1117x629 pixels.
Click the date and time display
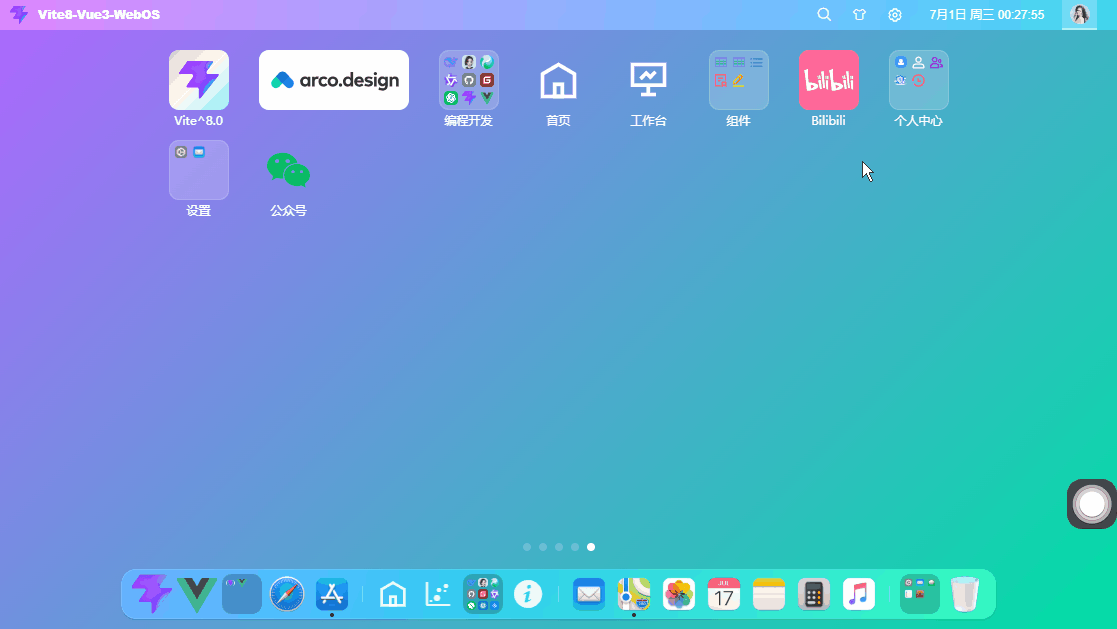coord(987,14)
